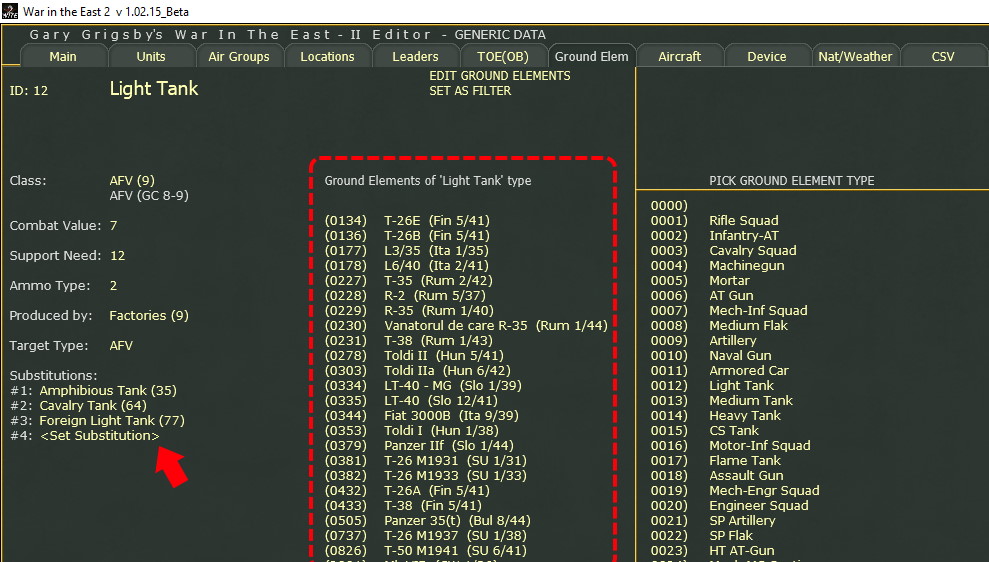Screen dimensions: 989x562
Task: Open the Device tab
Action: 766,56
